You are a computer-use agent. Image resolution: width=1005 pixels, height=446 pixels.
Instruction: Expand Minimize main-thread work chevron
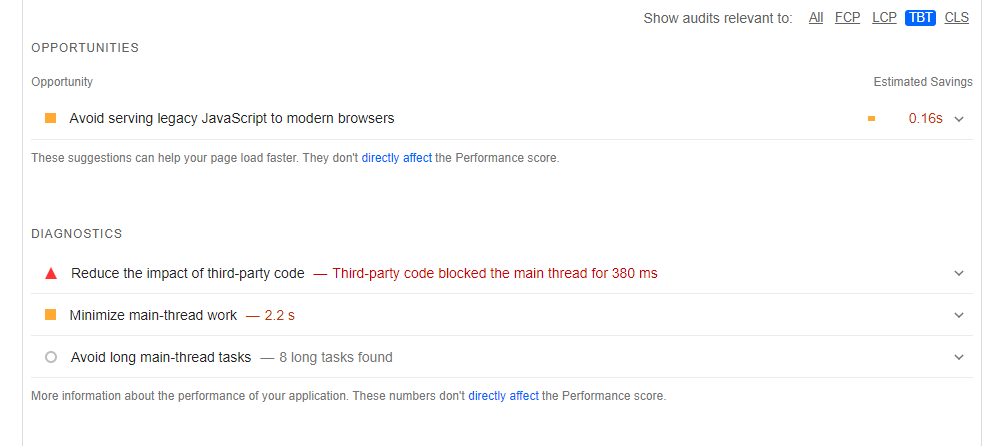coord(959,315)
